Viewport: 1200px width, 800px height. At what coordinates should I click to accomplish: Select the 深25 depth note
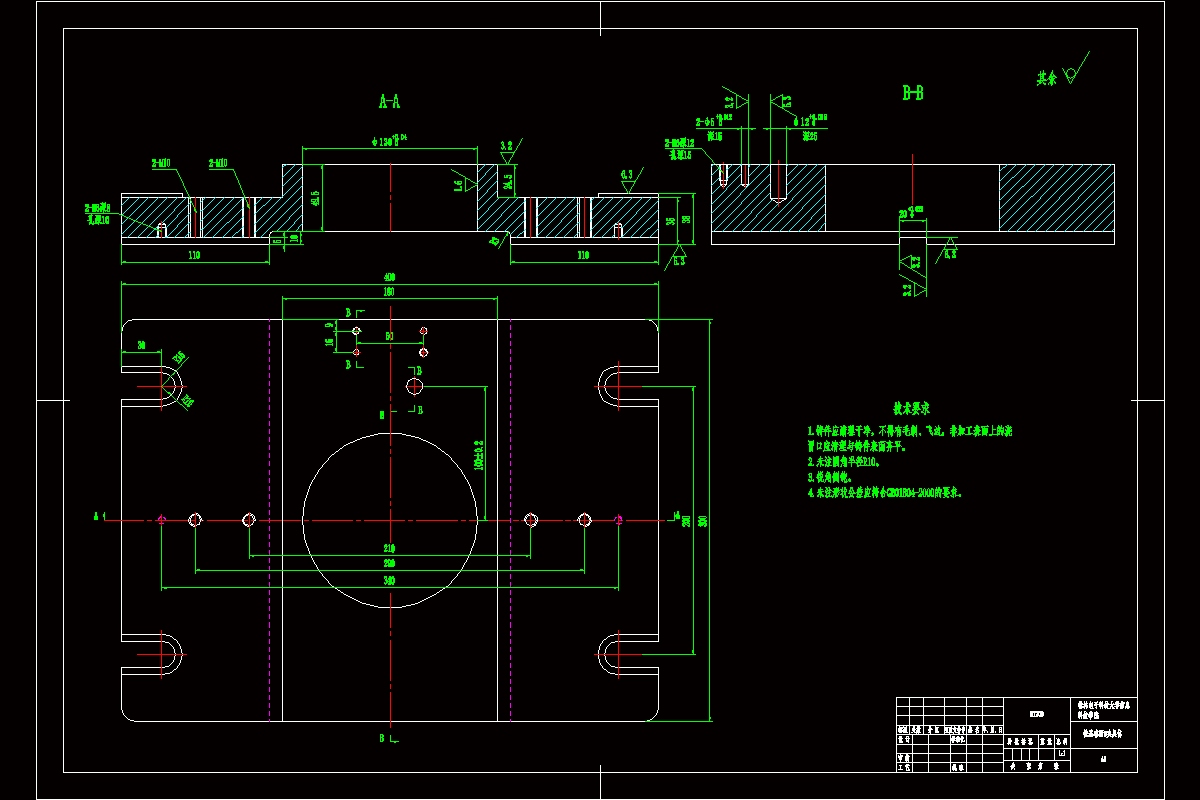pos(810,135)
